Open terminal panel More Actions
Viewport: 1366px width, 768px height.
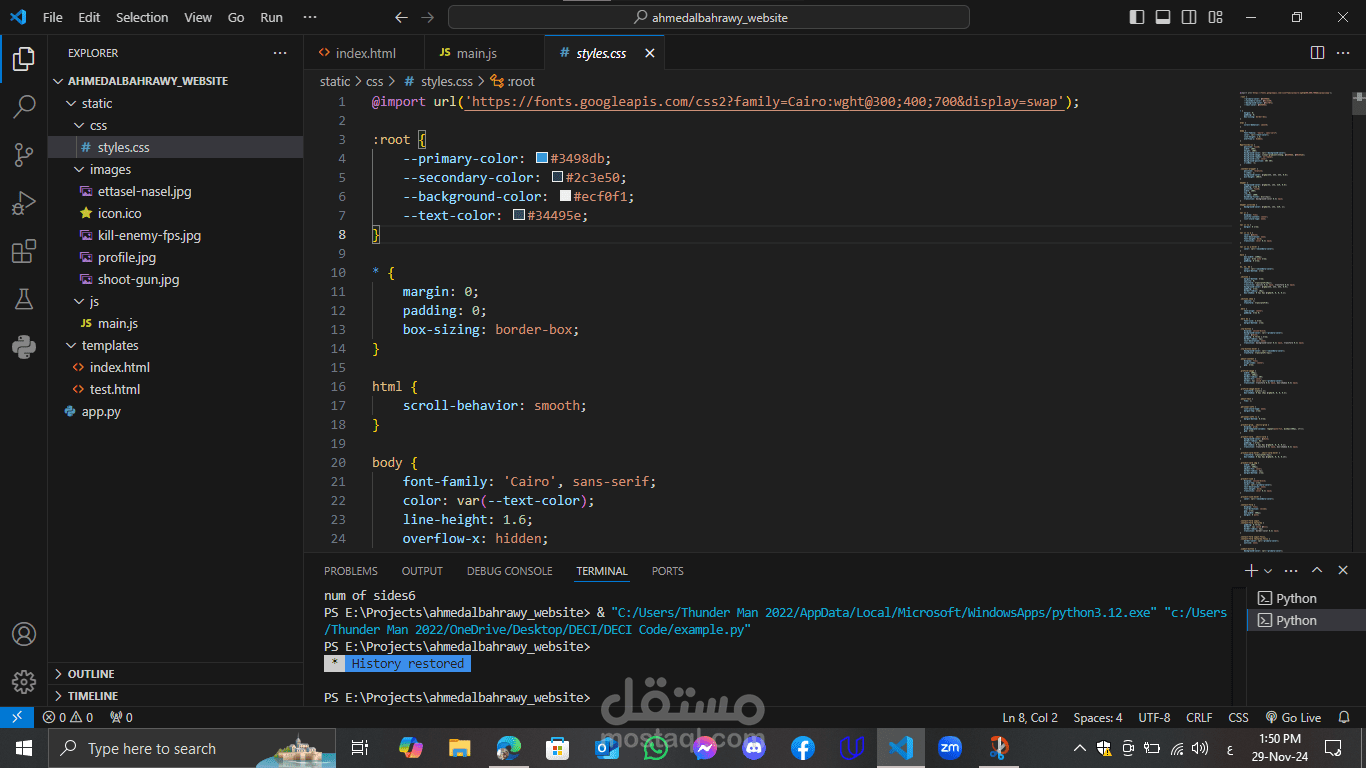coord(1290,570)
